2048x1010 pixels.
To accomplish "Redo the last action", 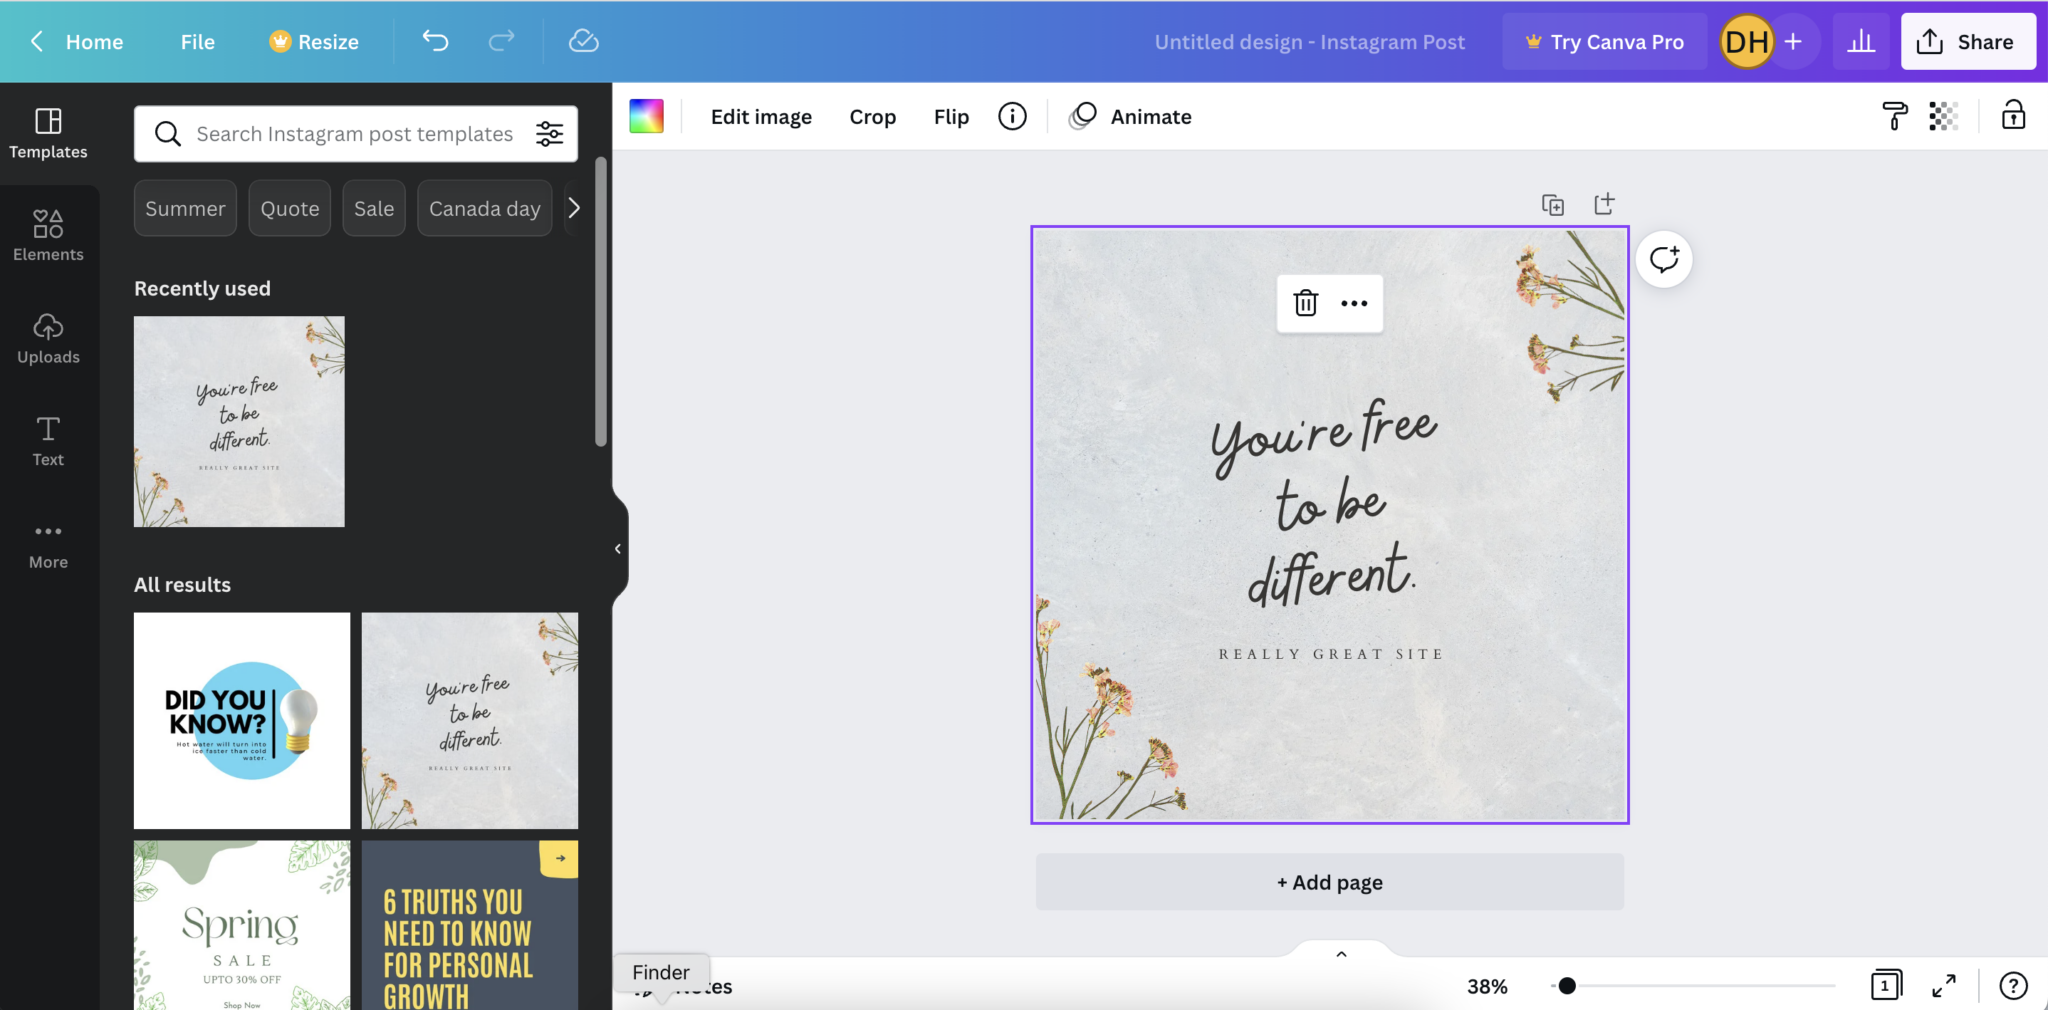I will pos(502,41).
